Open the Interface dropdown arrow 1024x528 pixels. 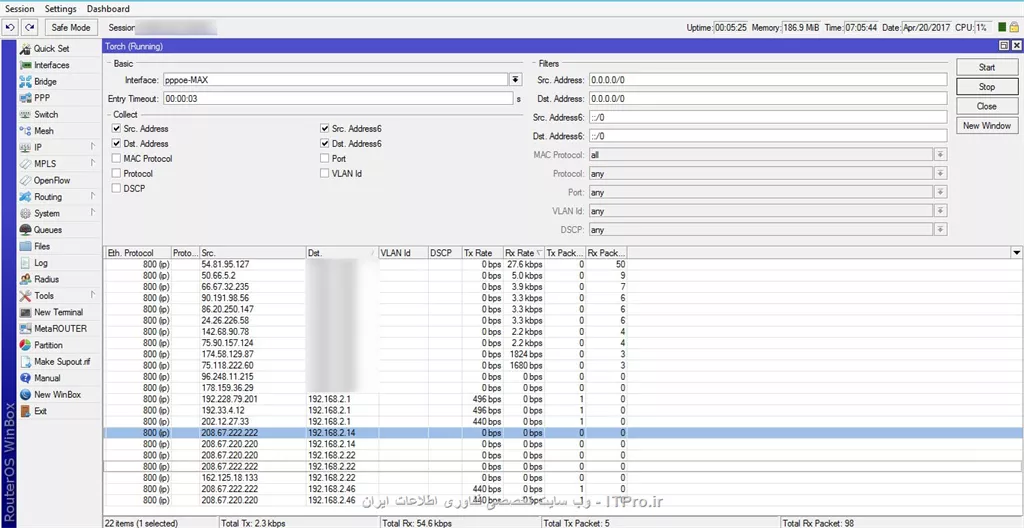point(516,80)
